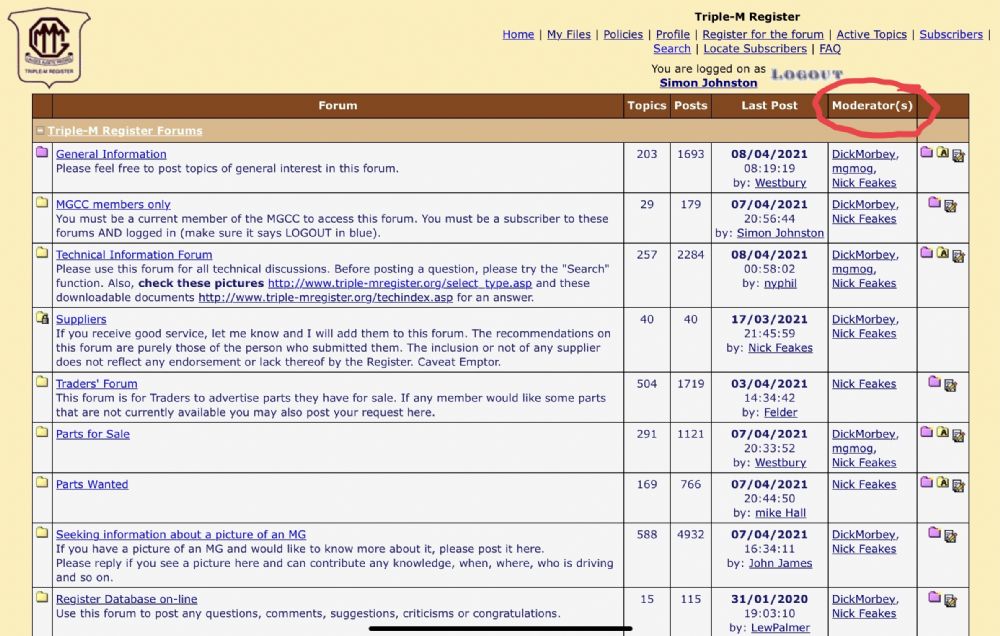This screenshot has height=636, width=1000.
Task: Open your Profile page
Action: pyautogui.click(x=673, y=34)
